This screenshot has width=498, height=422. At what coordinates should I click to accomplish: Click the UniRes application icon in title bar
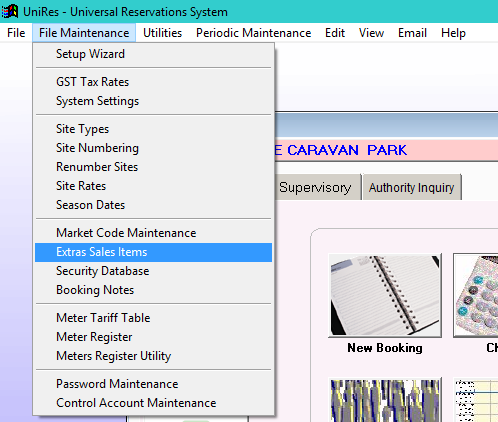tap(10, 11)
